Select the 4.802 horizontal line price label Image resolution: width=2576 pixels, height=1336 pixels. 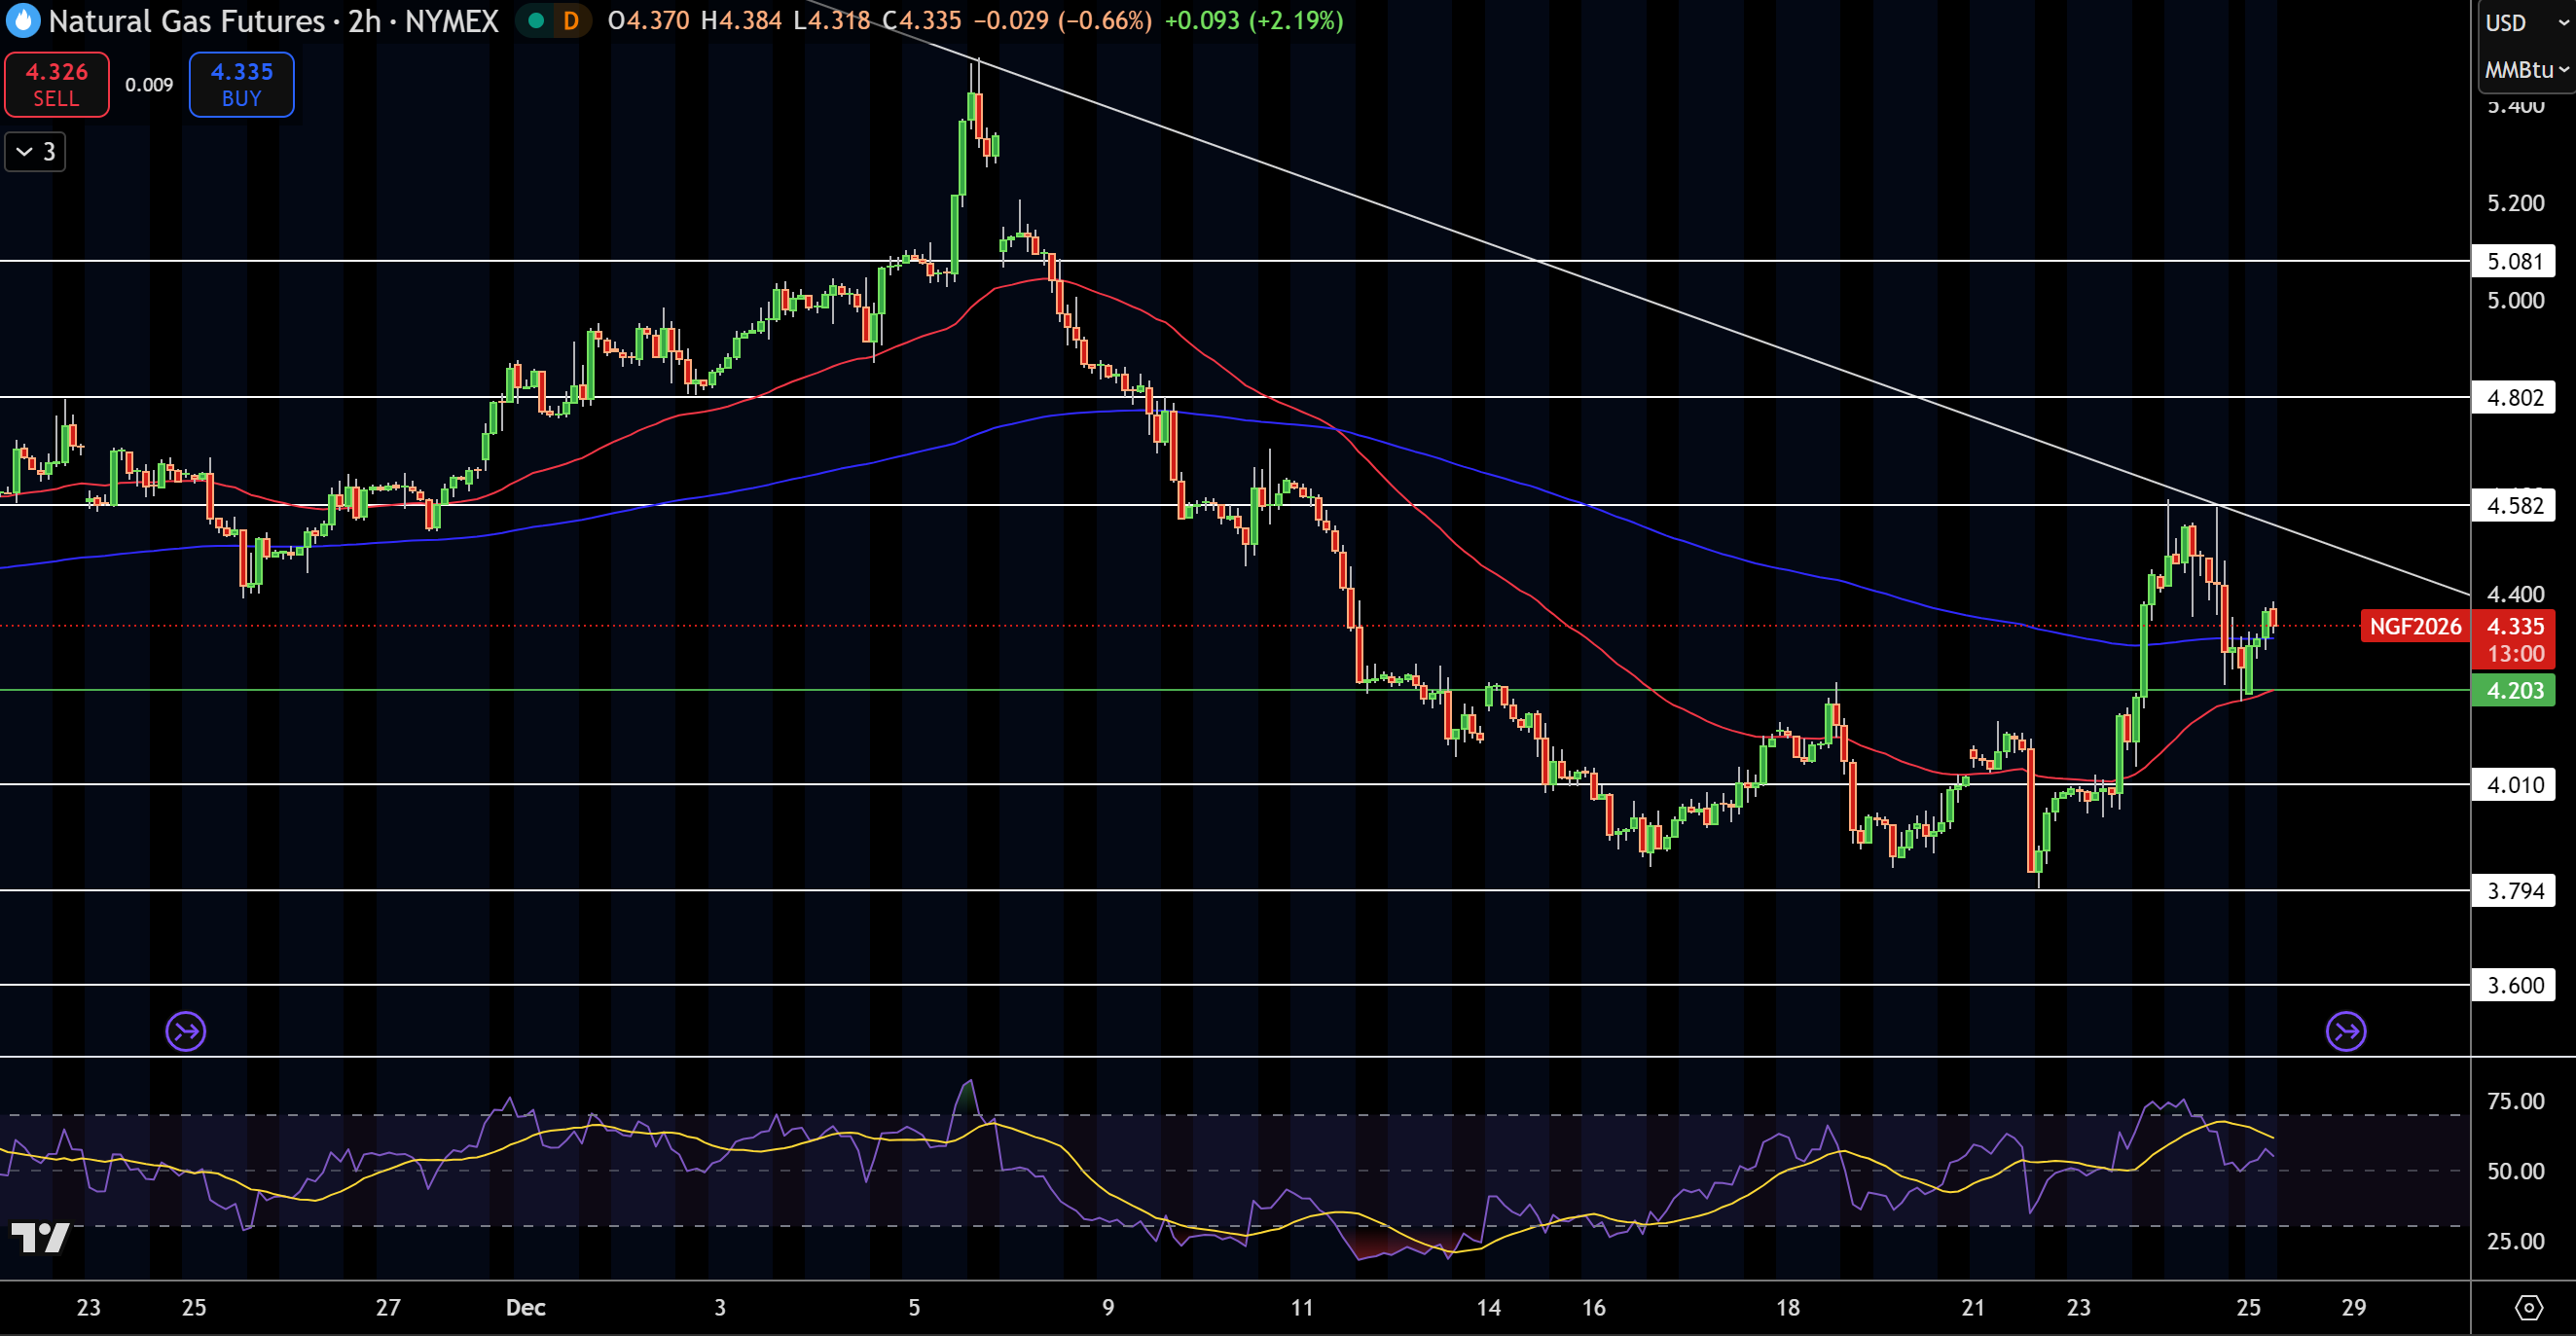coord(2514,397)
